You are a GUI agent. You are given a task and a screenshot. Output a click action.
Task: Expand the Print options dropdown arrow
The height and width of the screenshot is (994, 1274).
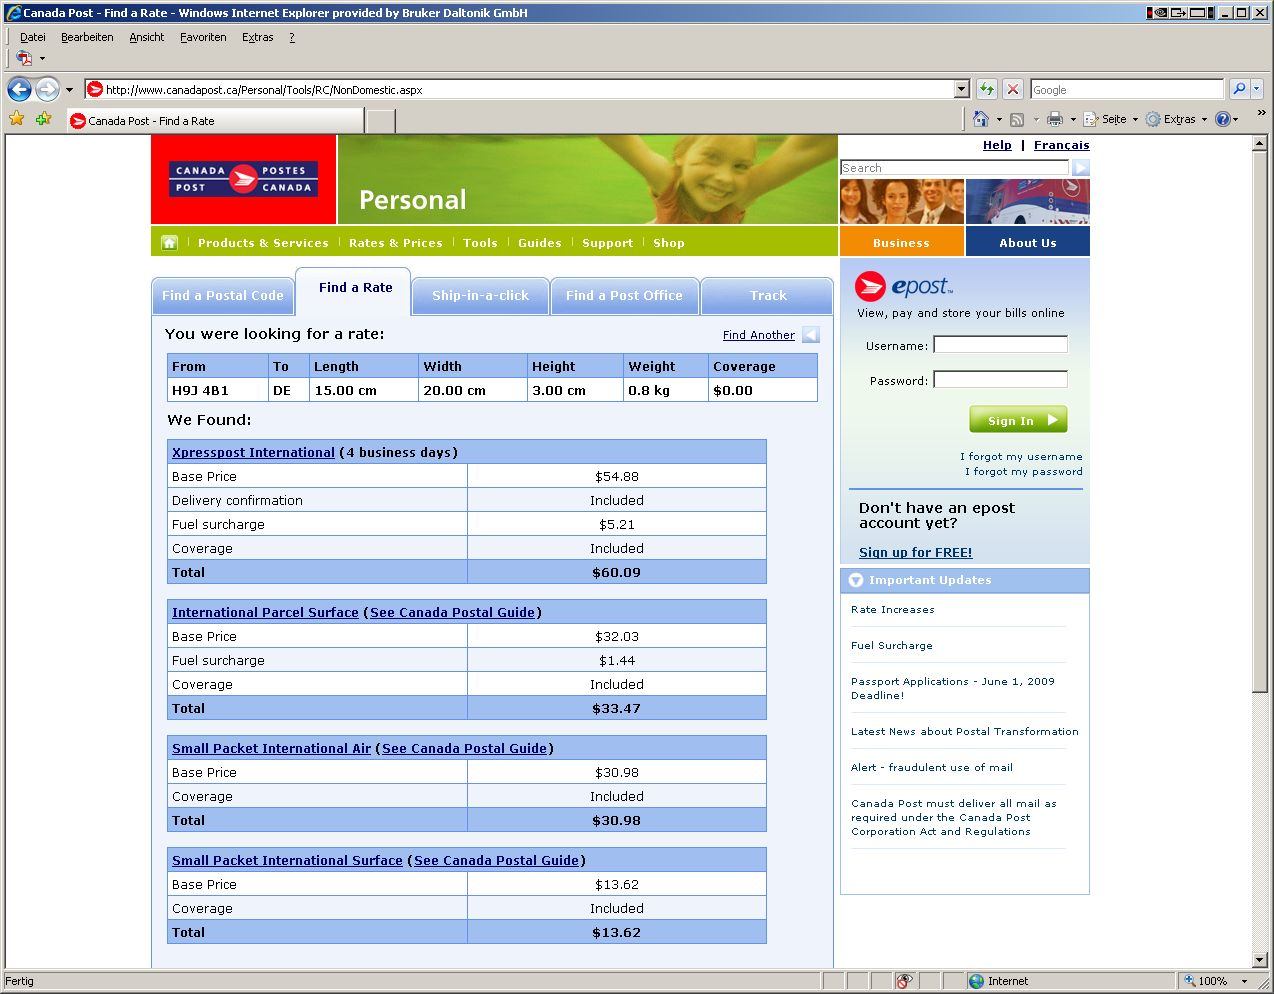pyautogui.click(x=1073, y=119)
